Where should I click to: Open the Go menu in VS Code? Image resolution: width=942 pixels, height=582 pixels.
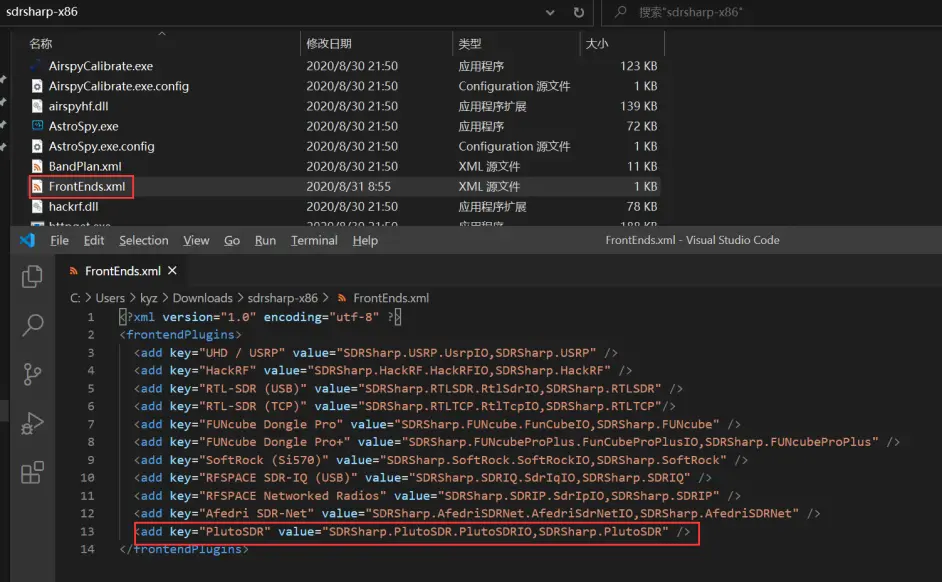click(x=232, y=240)
